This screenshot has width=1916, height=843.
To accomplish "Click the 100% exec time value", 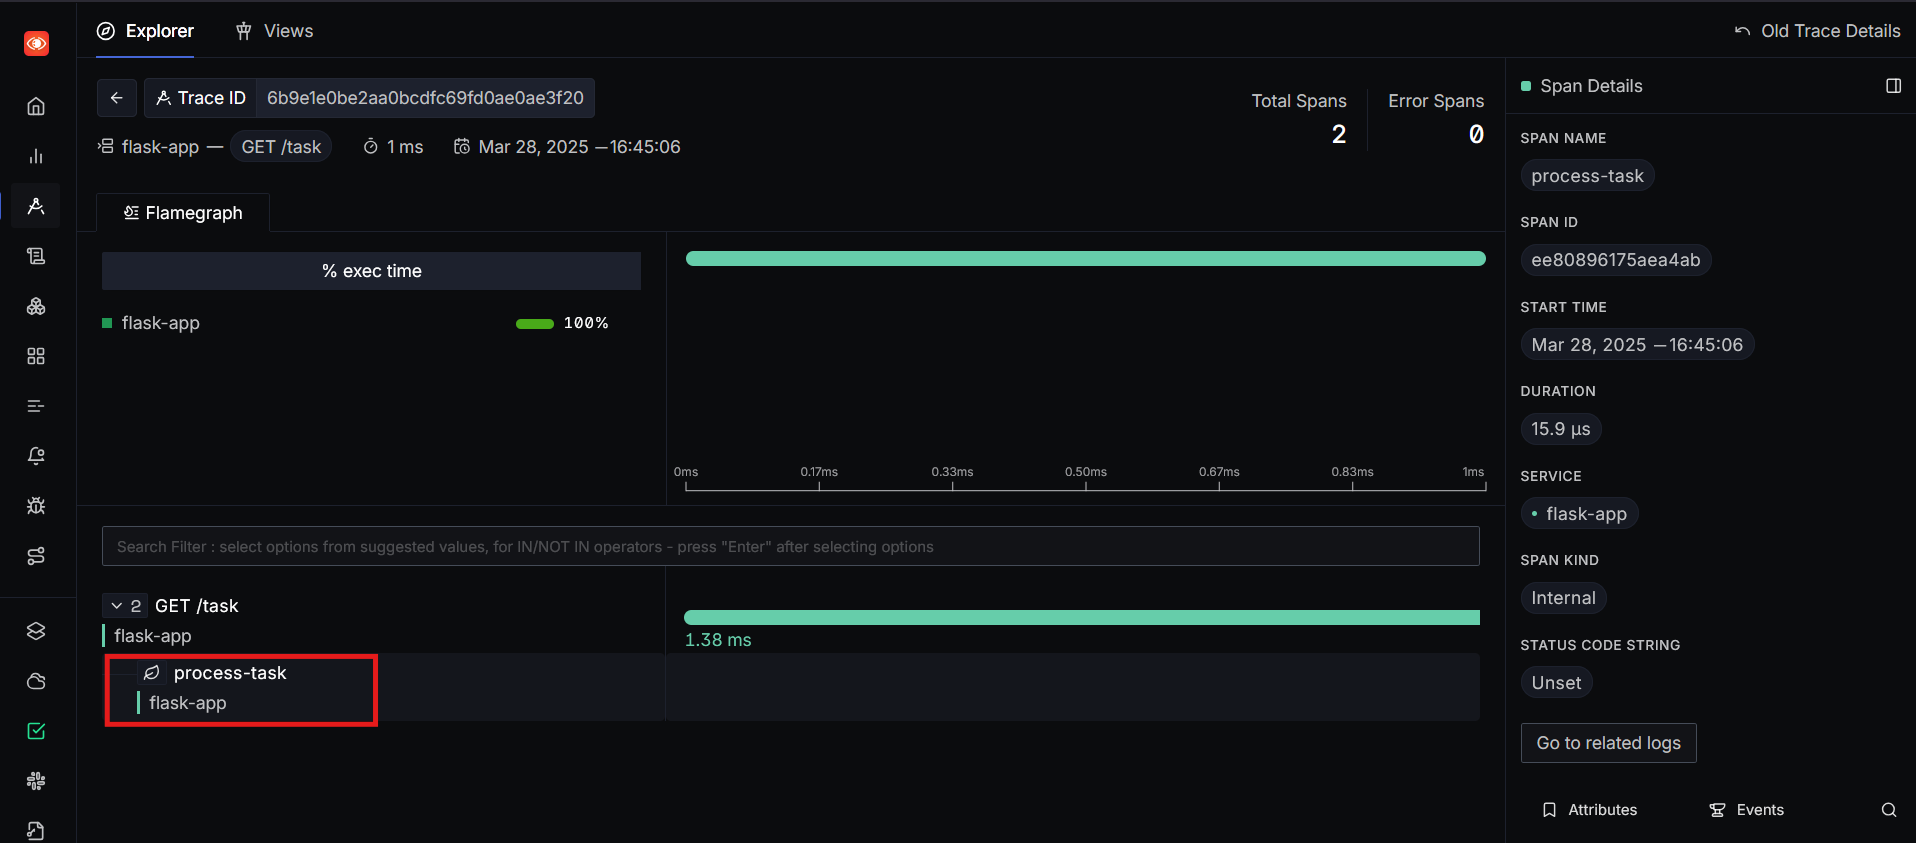I will (x=586, y=323).
